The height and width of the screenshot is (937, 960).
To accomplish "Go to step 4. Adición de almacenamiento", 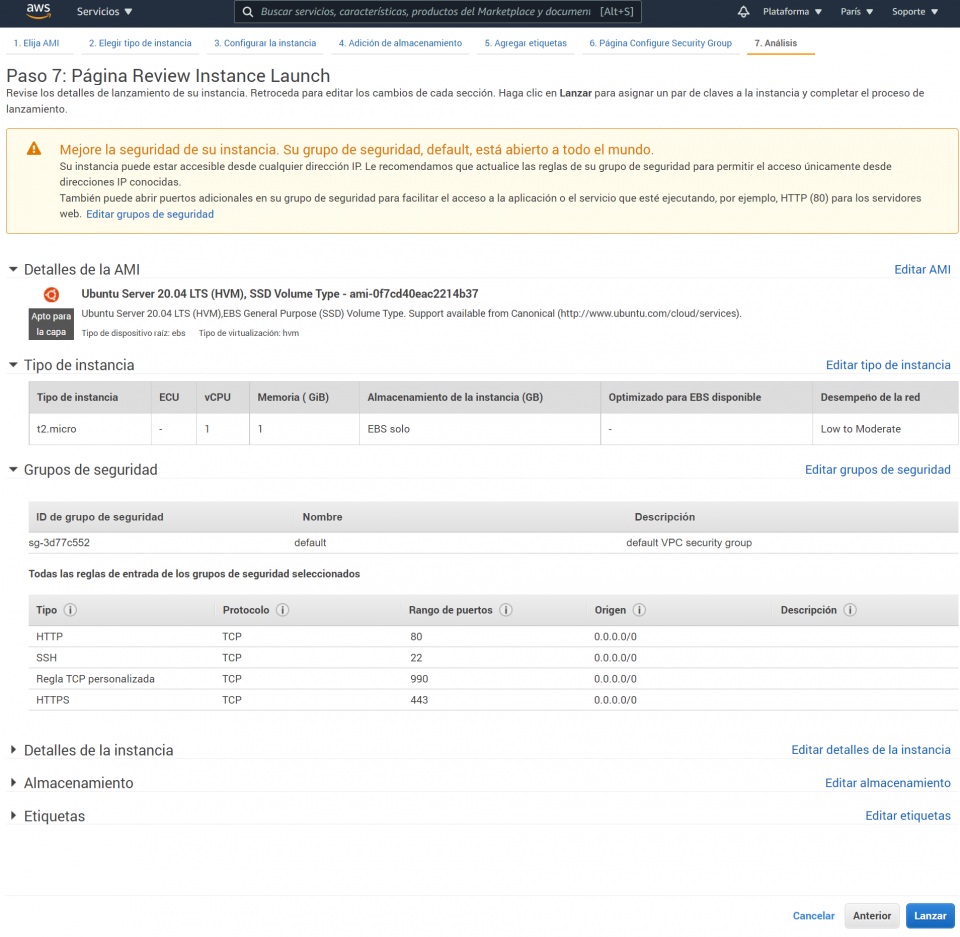I will click(400, 43).
